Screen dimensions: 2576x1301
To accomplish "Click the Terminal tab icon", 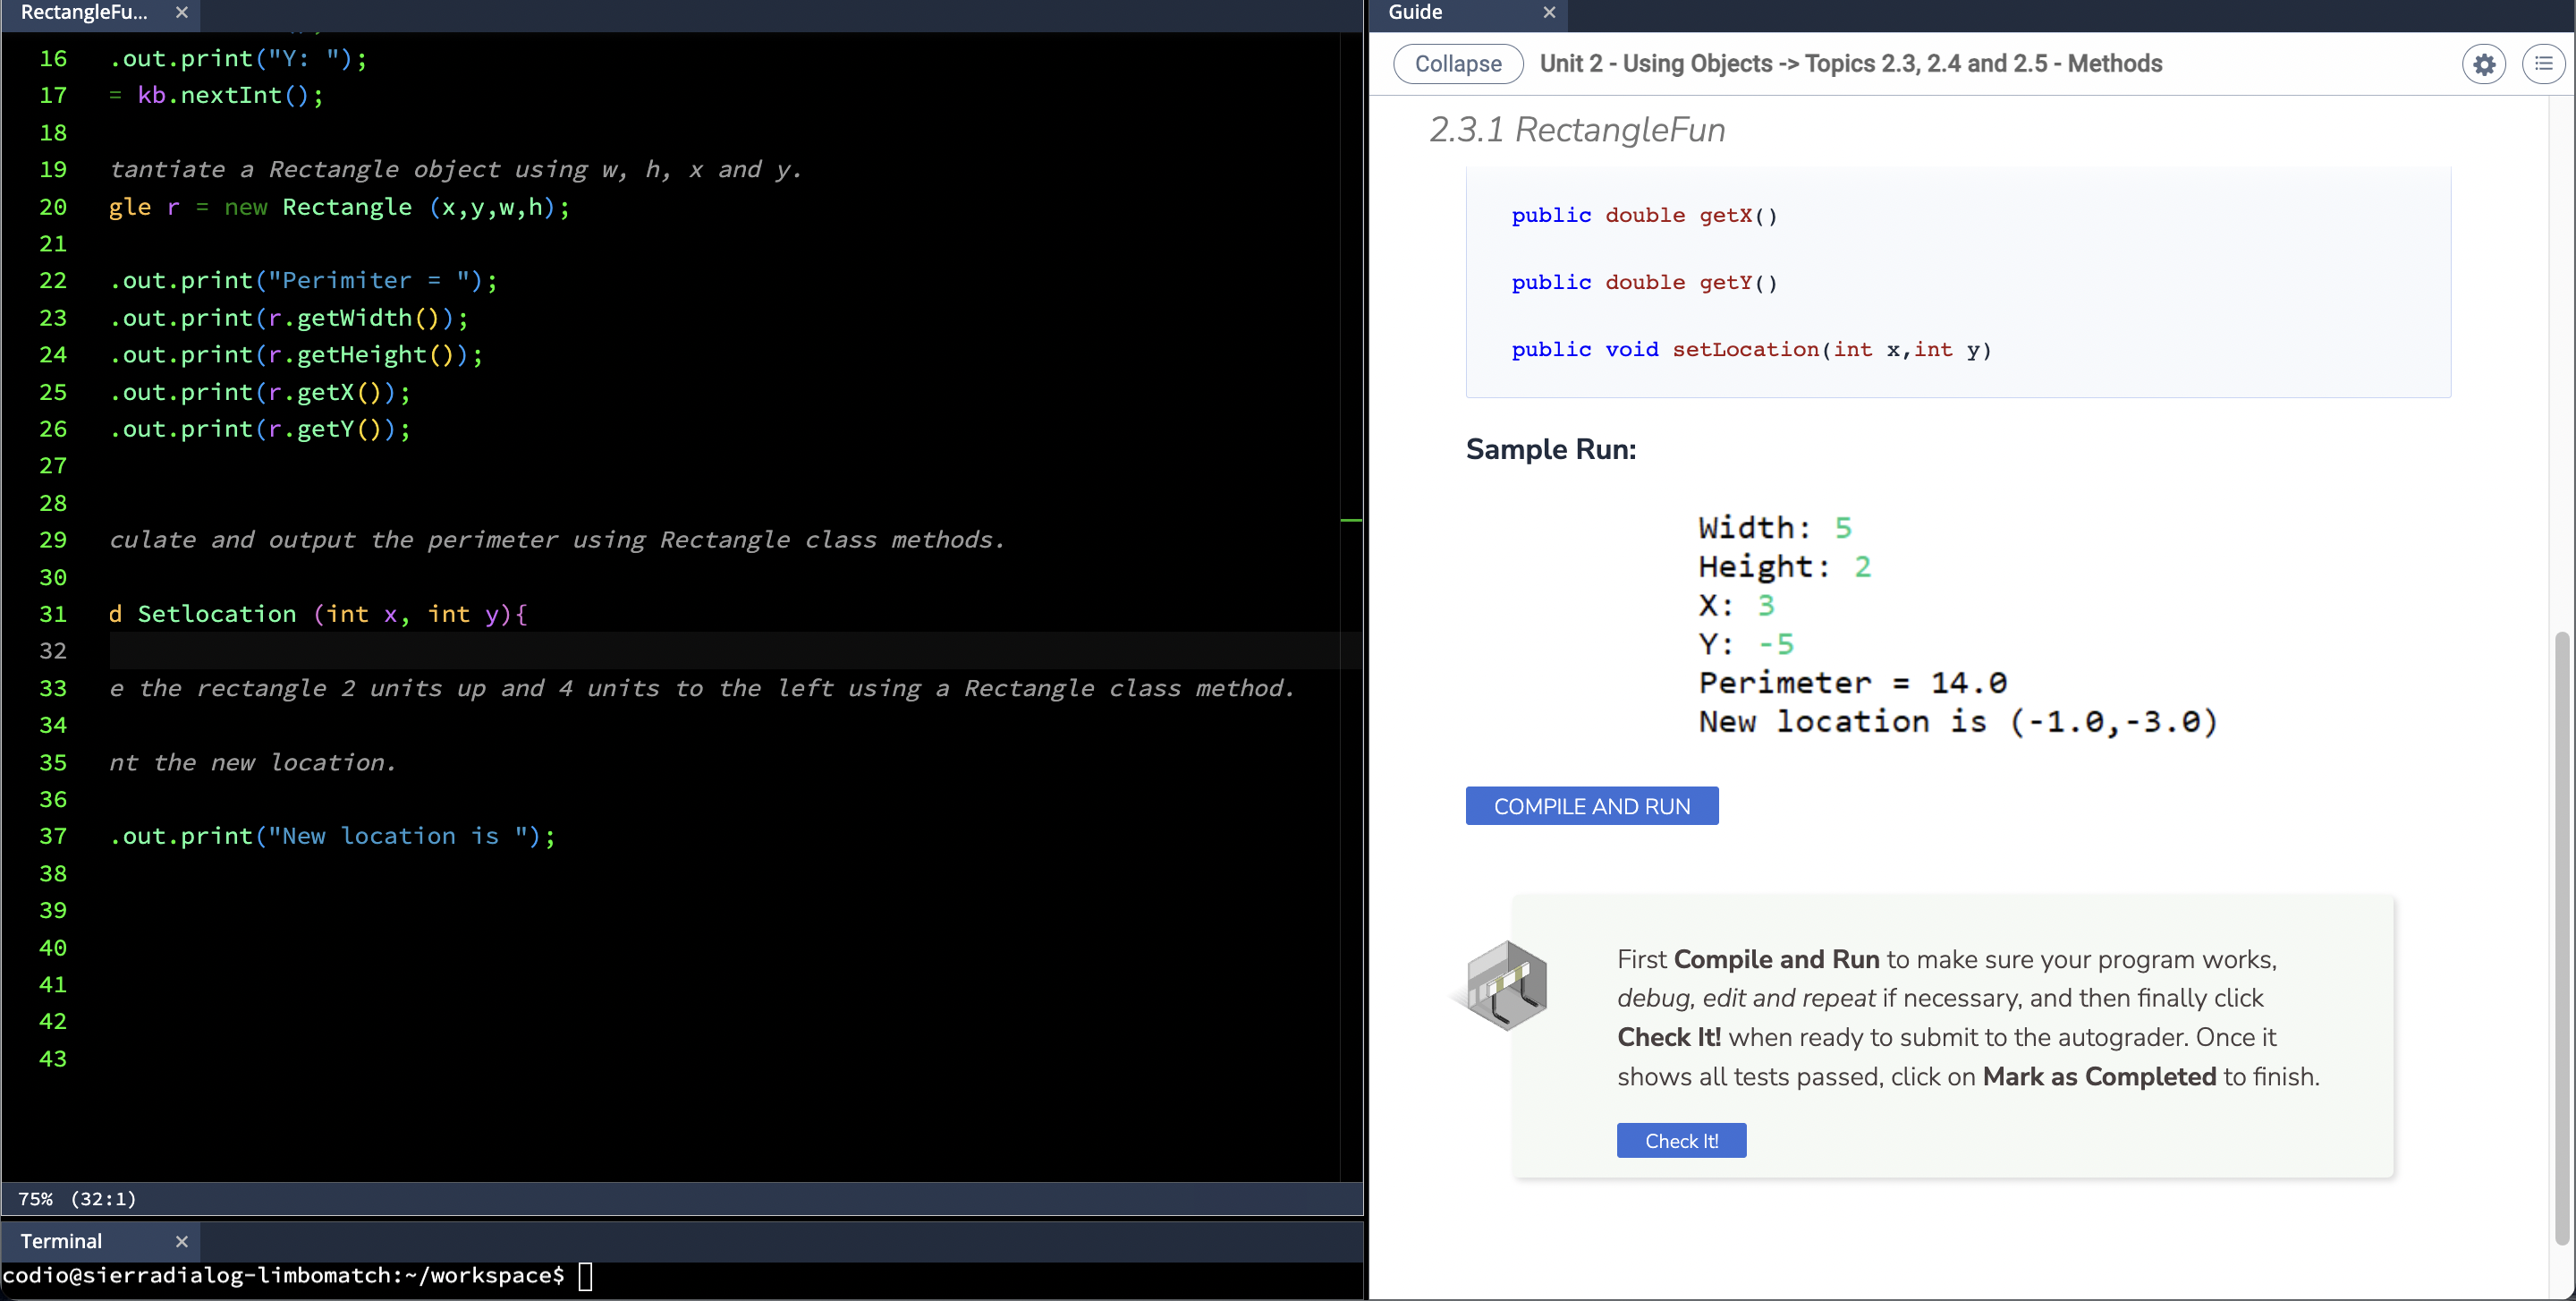I will pos(62,1239).
